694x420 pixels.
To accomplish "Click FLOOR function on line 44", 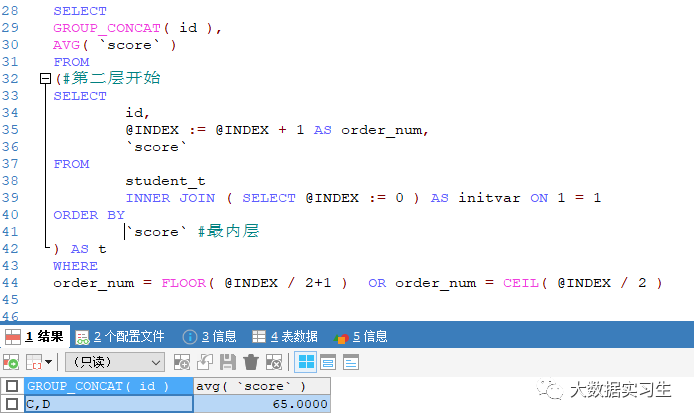I will (183, 283).
